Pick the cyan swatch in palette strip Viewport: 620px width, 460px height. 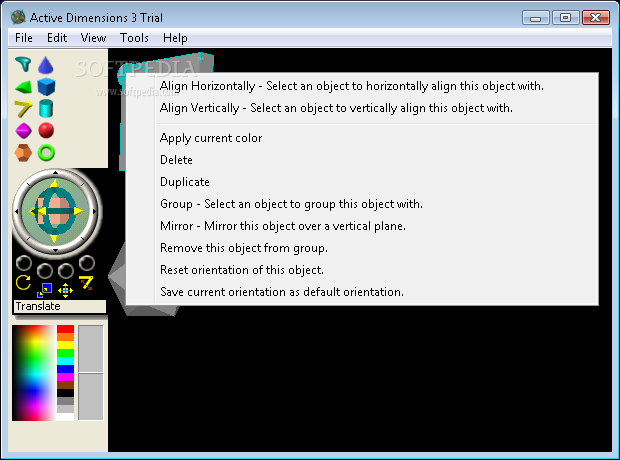(x=65, y=361)
